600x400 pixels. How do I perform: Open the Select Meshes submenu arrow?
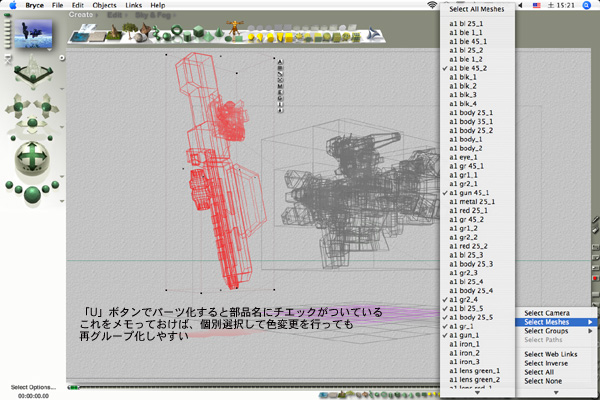tap(590, 322)
